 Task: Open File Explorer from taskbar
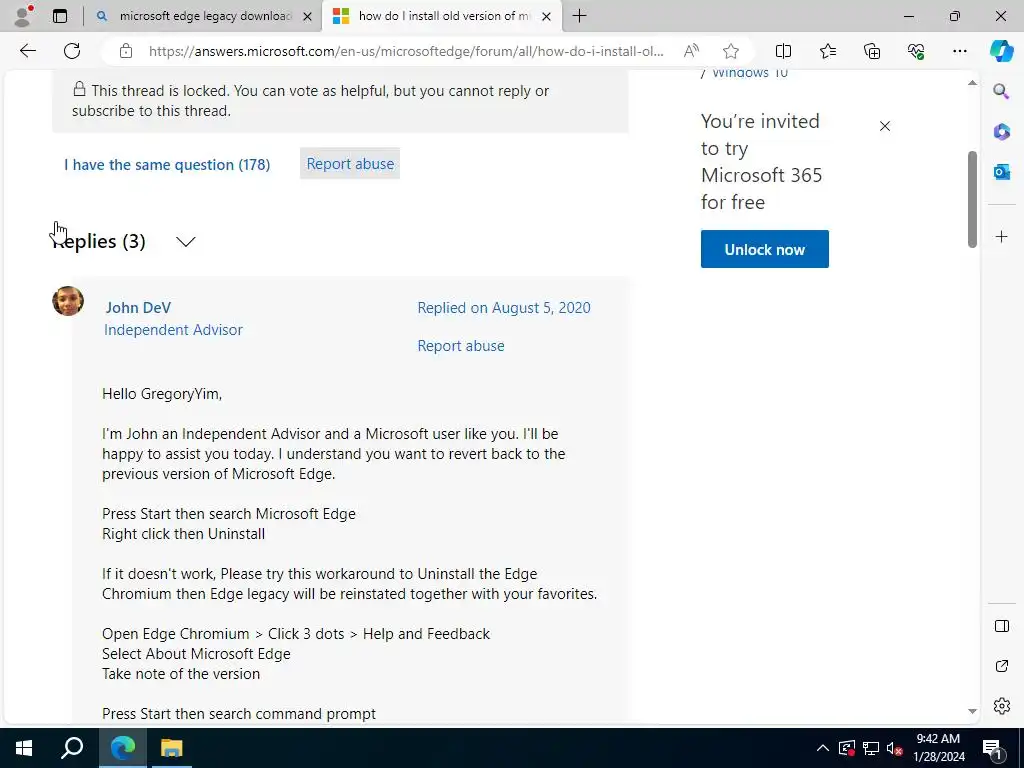(x=171, y=748)
